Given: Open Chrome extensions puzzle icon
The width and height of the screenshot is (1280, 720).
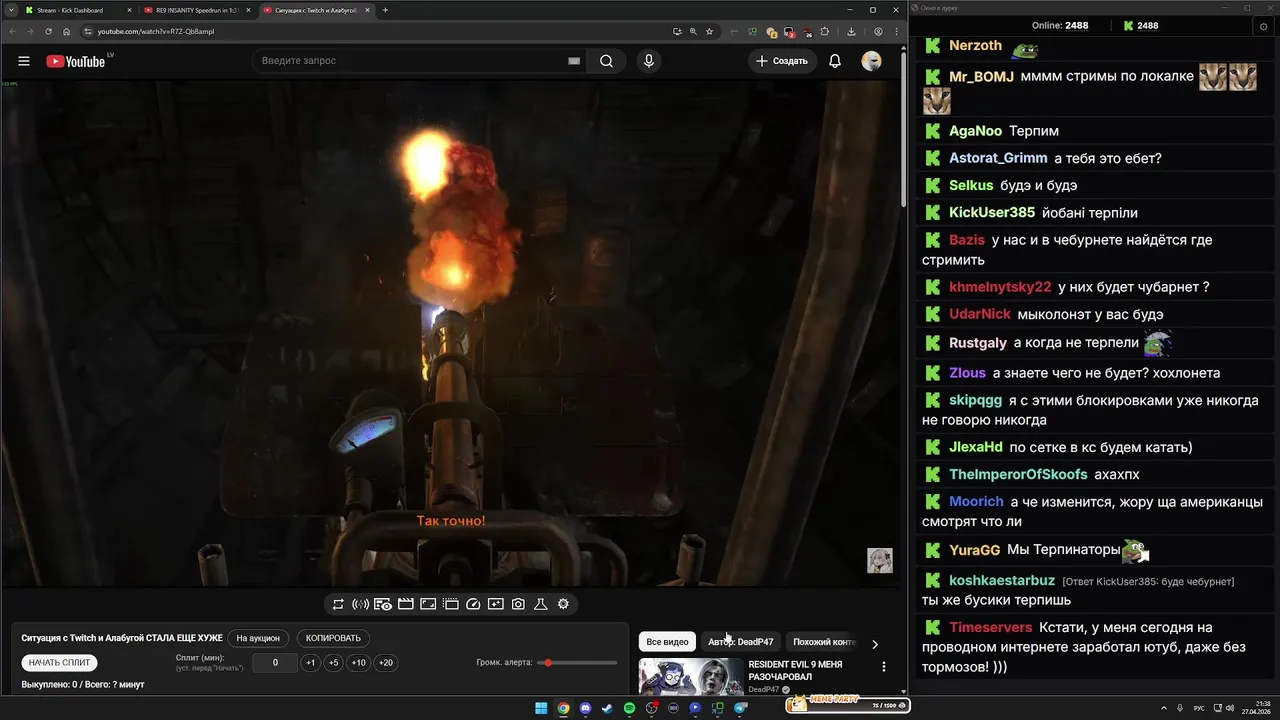Looking at the screenshot, I should 825,31.
